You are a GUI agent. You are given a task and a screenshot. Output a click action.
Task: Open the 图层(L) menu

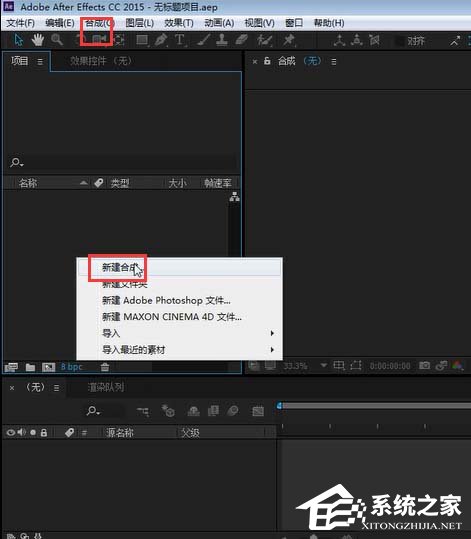pos(140,23)
